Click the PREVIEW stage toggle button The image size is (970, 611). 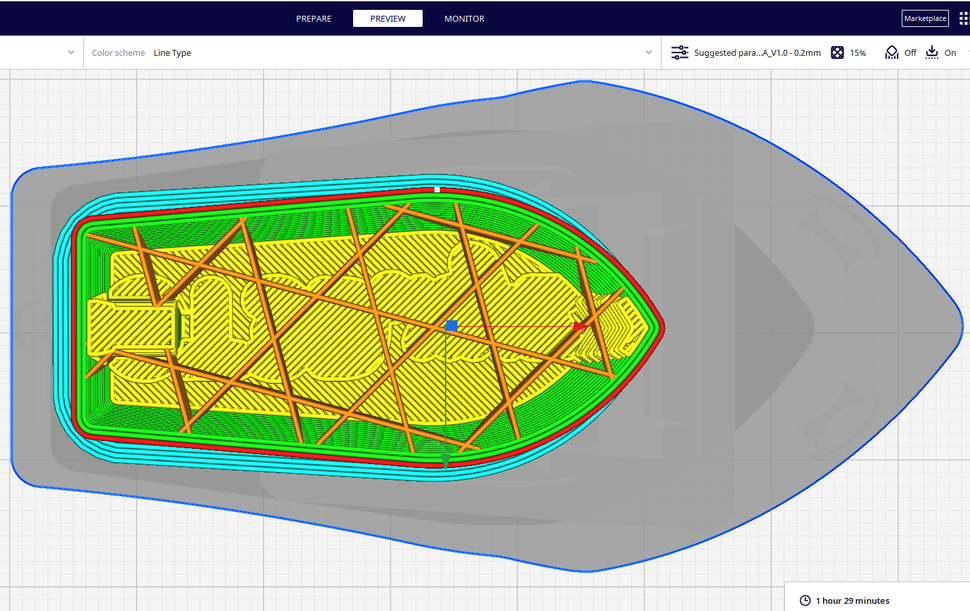click(387, 17)
